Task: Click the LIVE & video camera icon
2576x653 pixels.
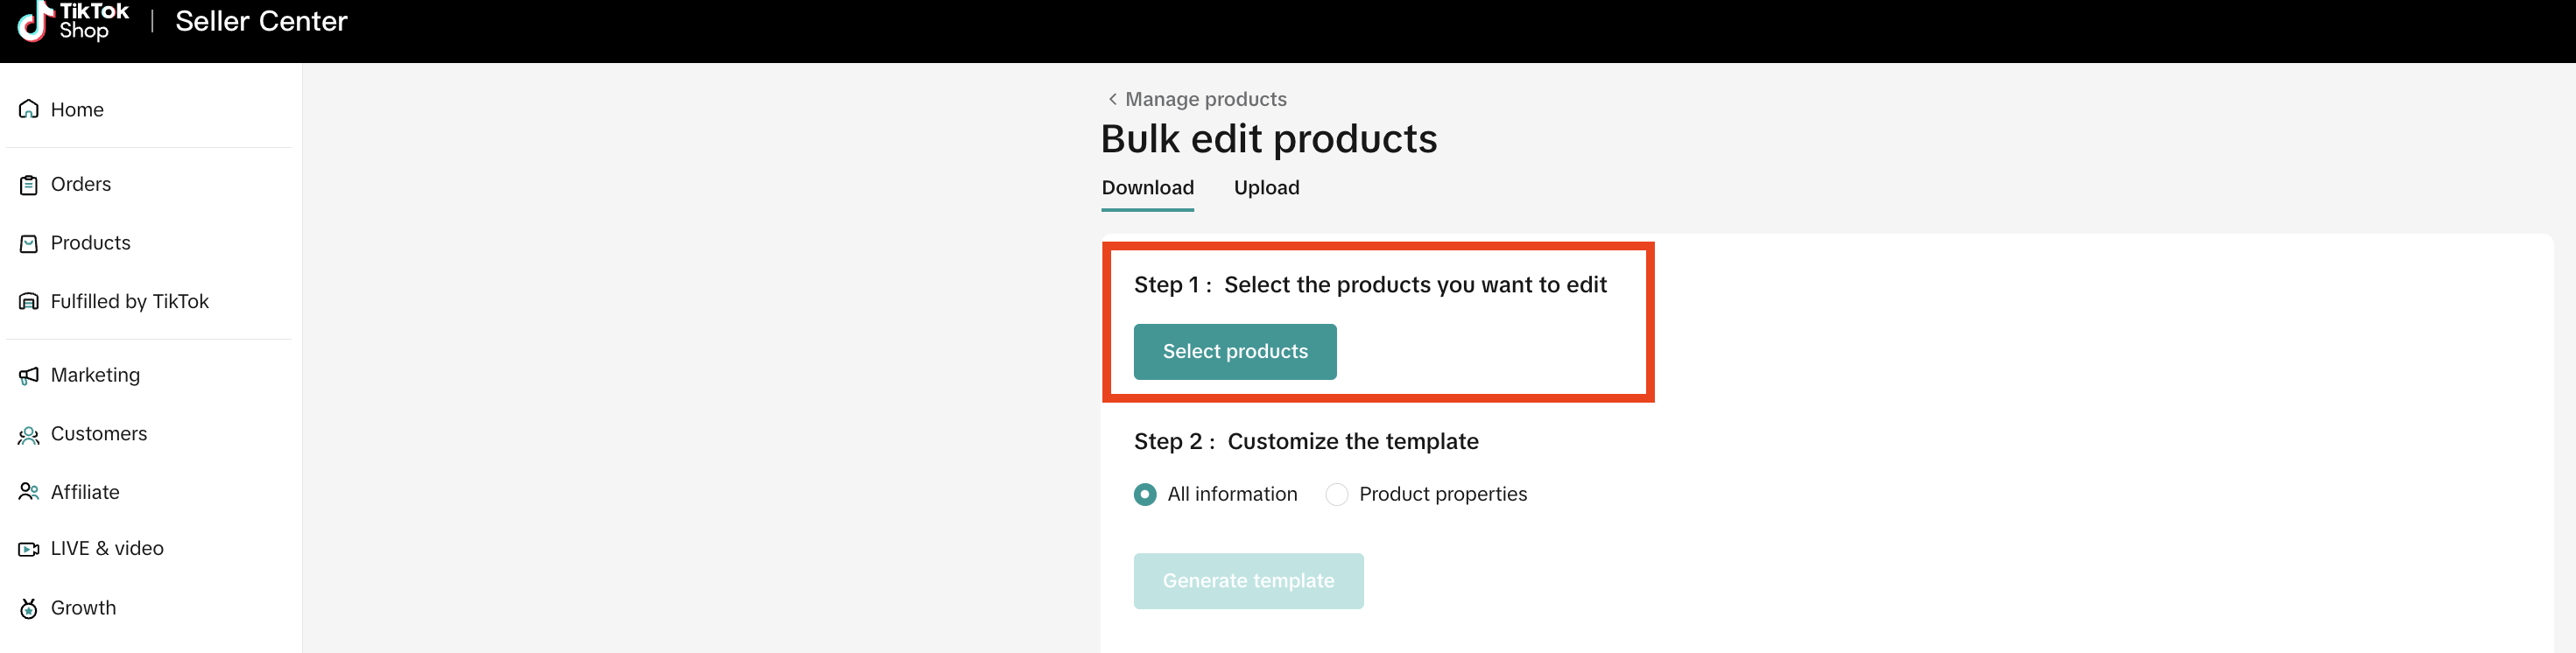Action: [29, 549]
